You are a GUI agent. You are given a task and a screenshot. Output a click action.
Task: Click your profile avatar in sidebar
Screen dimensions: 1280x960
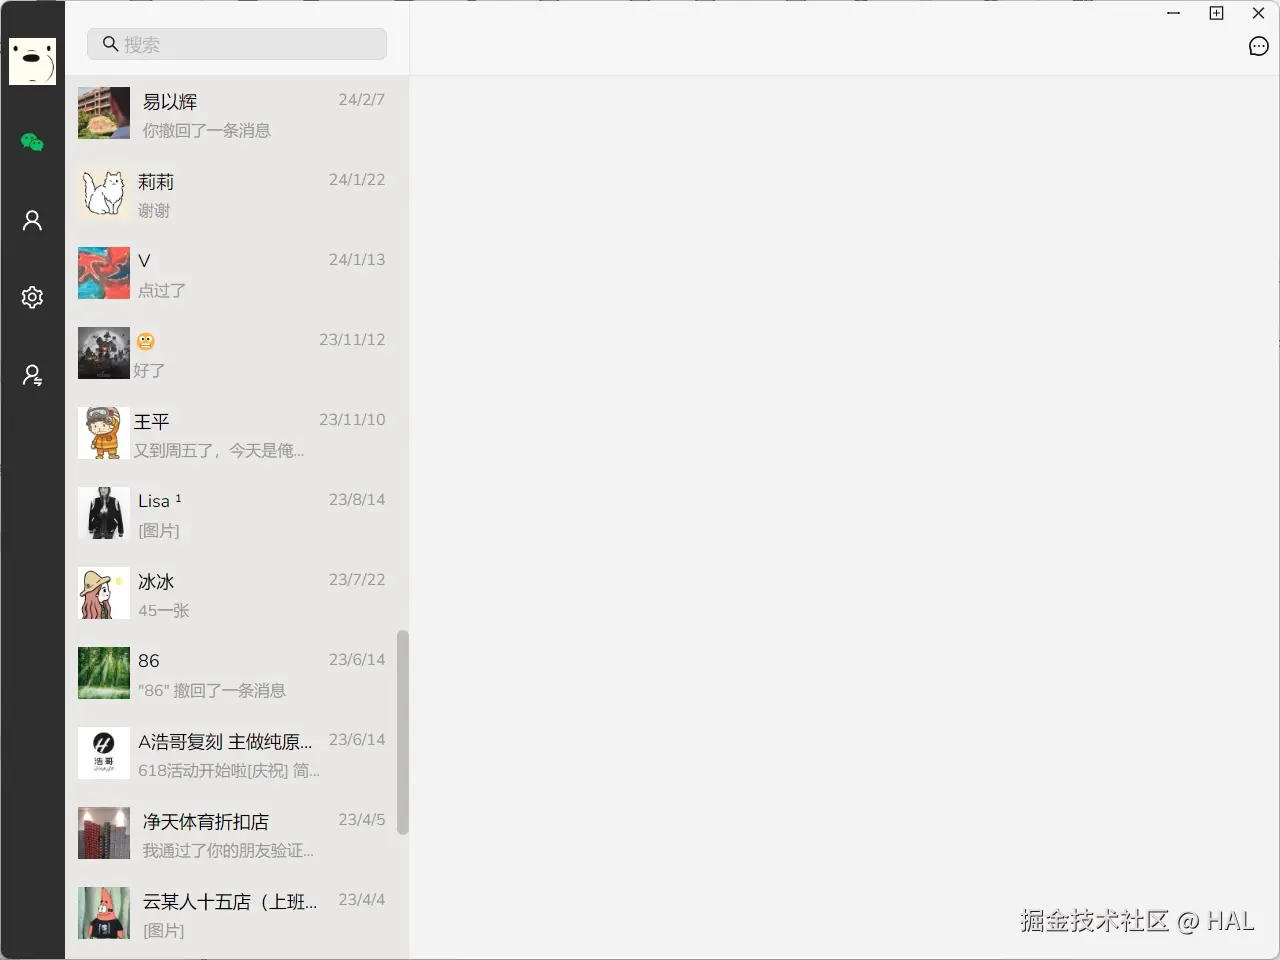pyautogui.click(x=31, y=61)
